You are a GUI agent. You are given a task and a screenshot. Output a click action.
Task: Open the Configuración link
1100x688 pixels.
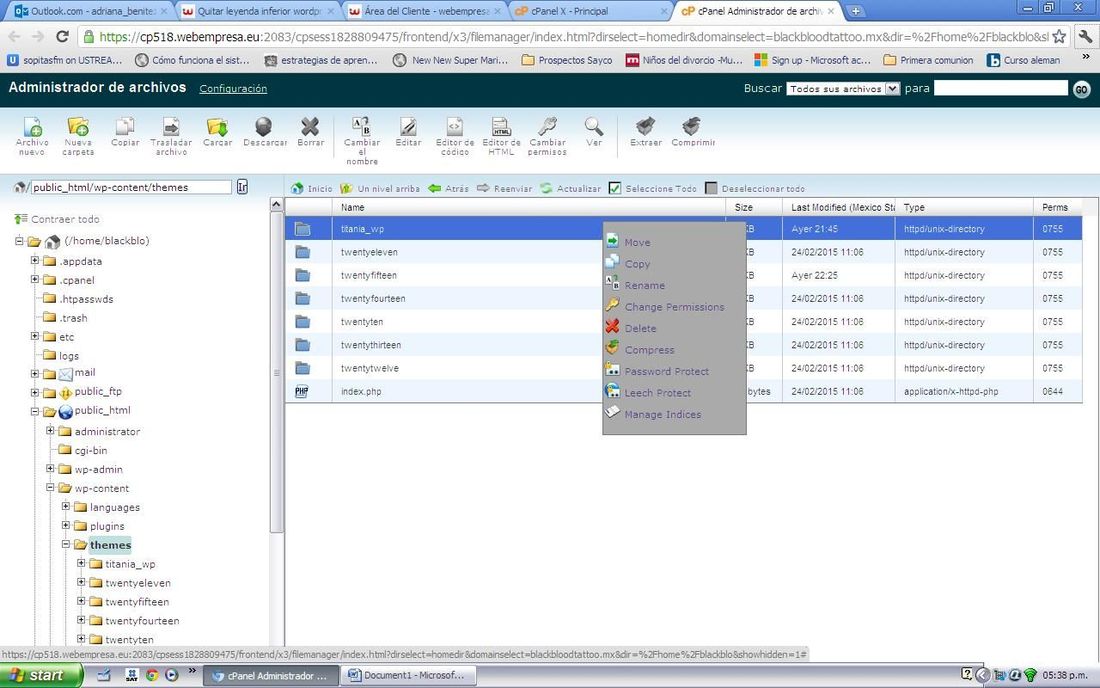point(233,89)
